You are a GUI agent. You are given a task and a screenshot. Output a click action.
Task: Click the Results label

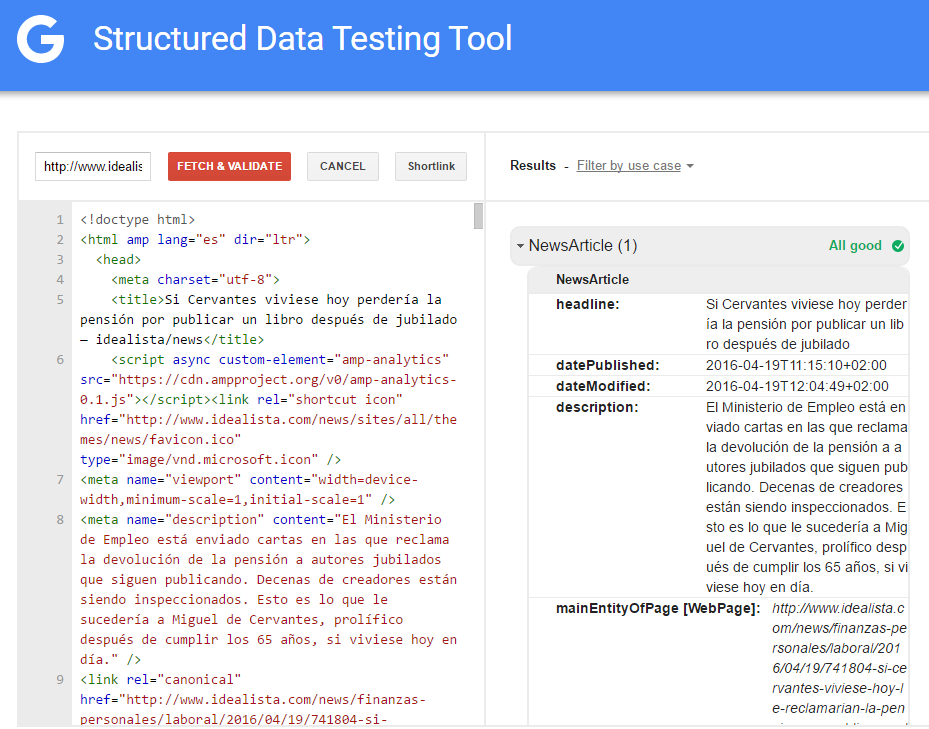[x=532, y=166]
